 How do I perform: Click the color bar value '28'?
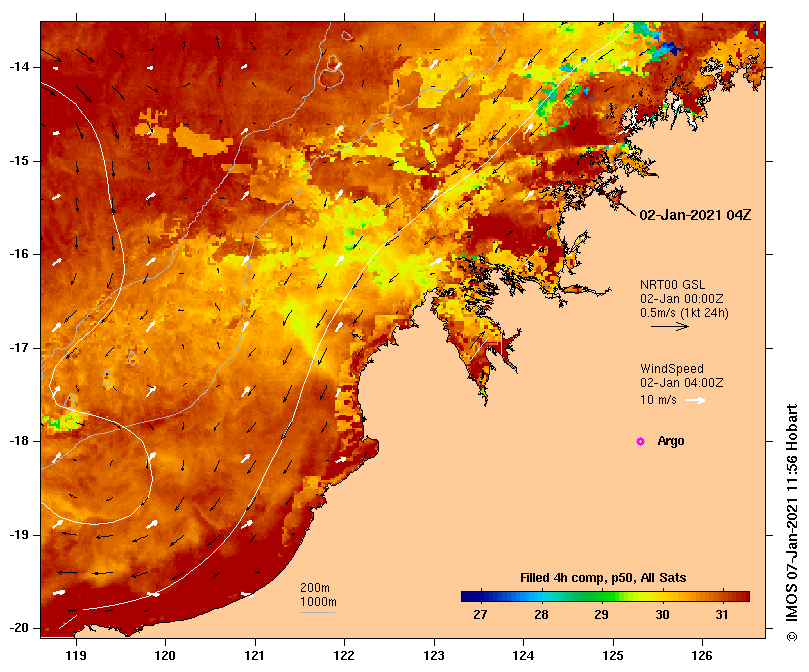(x=541, y=615)
